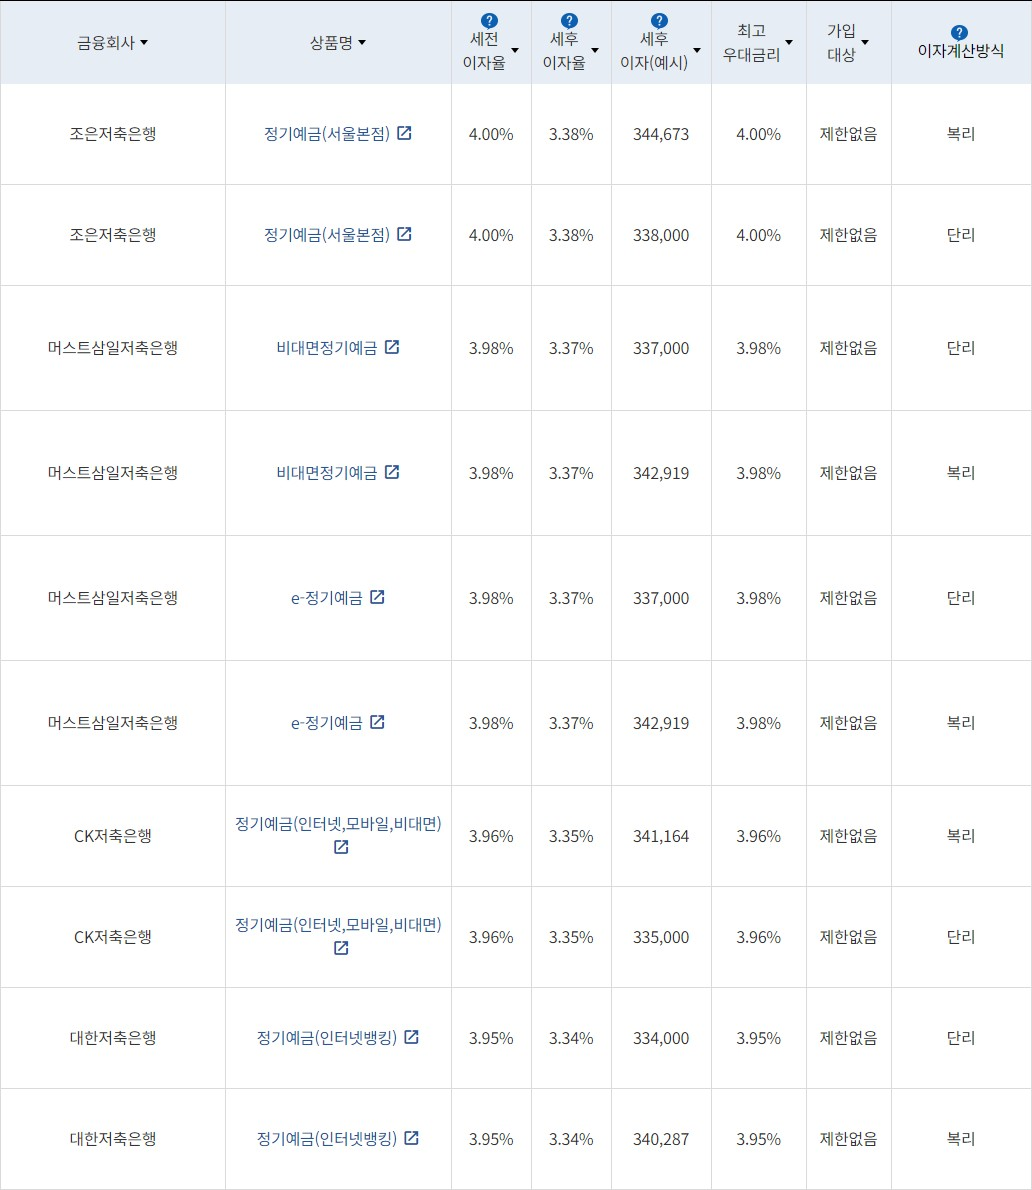This screenshot has width=1032, height=1190.
Task: Click the sort arrow on 세후이자(예시) column
Action: pos(697,47)
